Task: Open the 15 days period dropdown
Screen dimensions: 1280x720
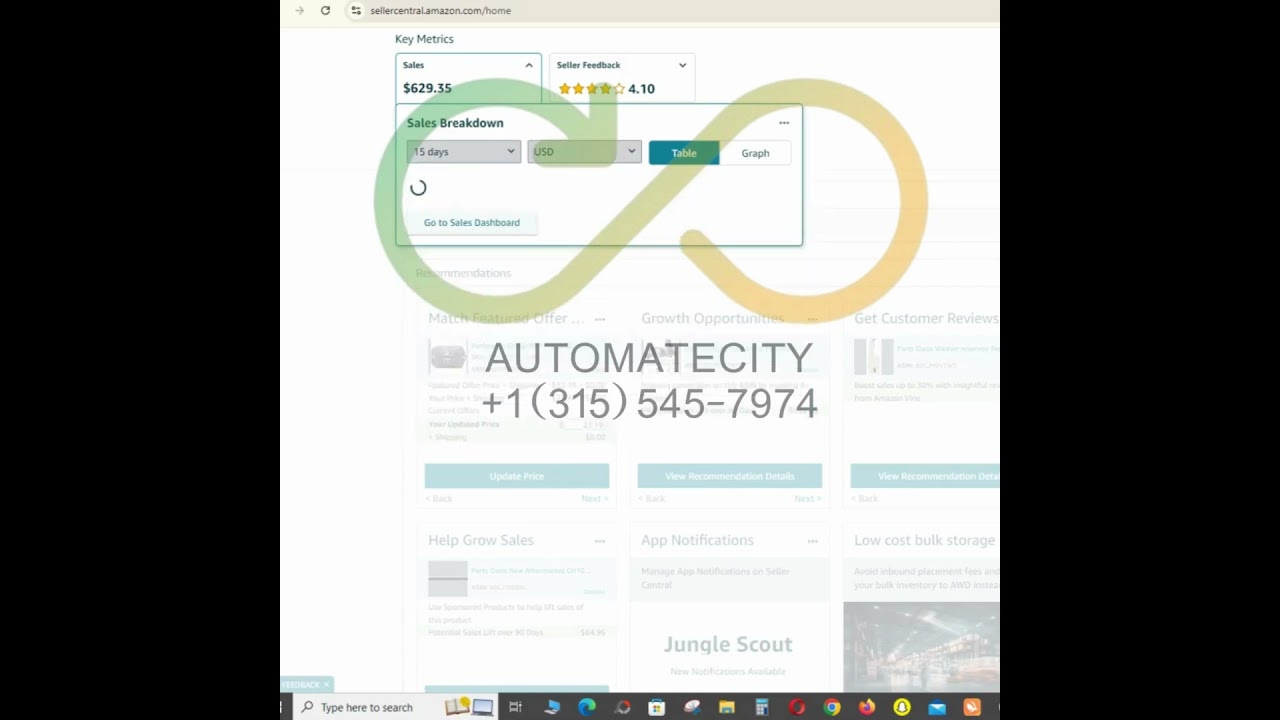Action: click(x=463, y=152)
